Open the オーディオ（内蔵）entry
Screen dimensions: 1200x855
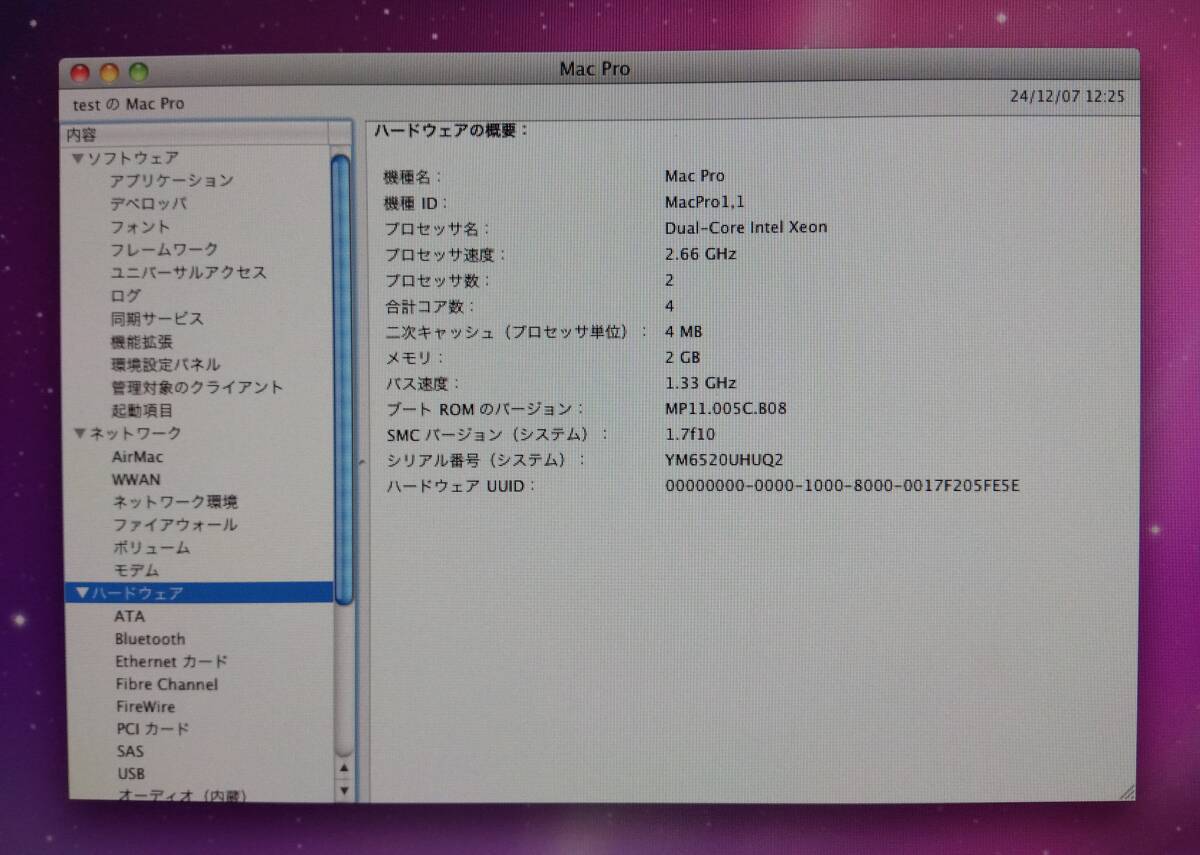[182, 796]
